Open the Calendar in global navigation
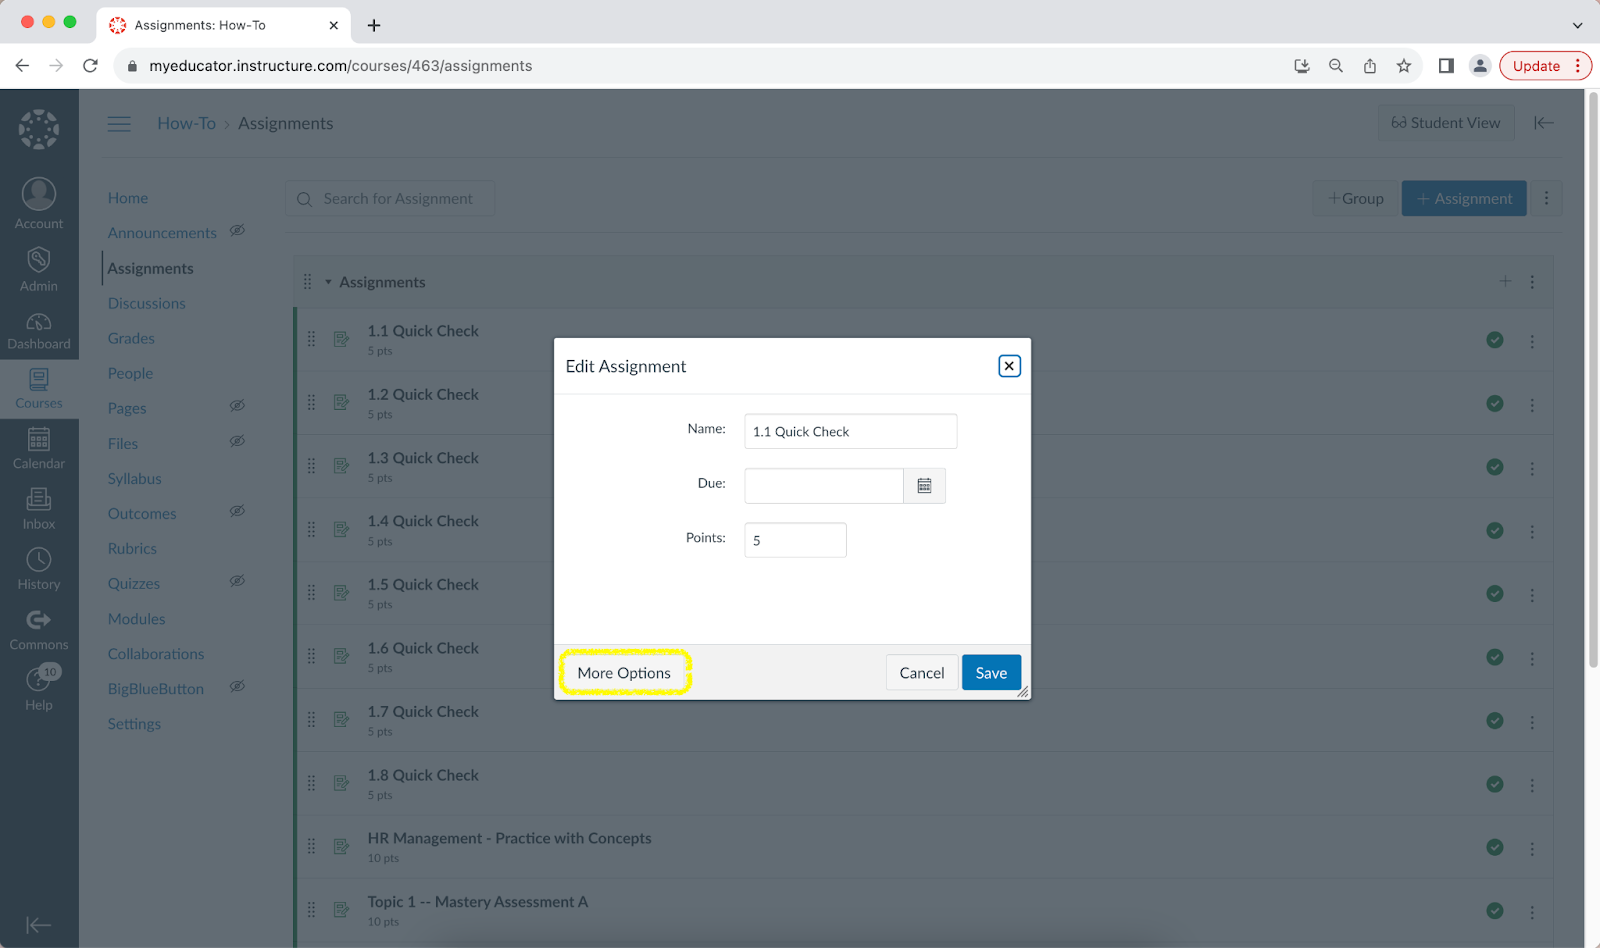This screenshot has width=1600, height=948. [39, 448]
